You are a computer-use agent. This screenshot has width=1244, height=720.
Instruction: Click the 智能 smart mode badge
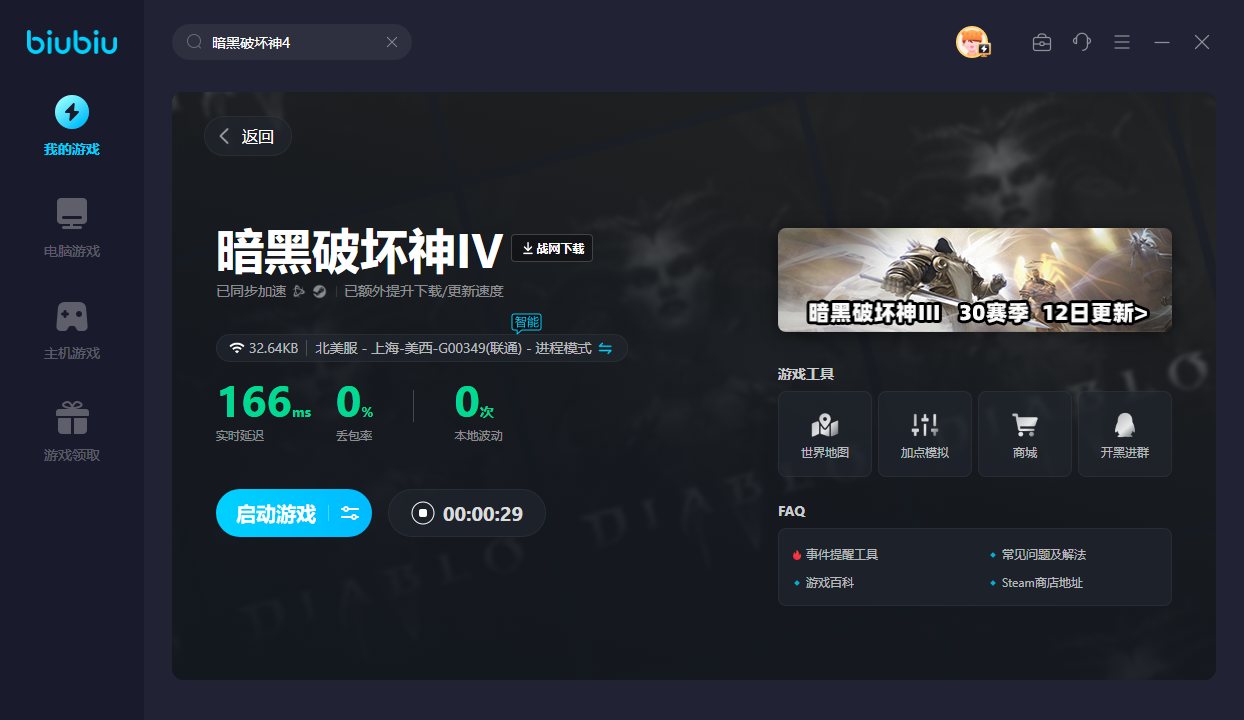tap(526, 322)
